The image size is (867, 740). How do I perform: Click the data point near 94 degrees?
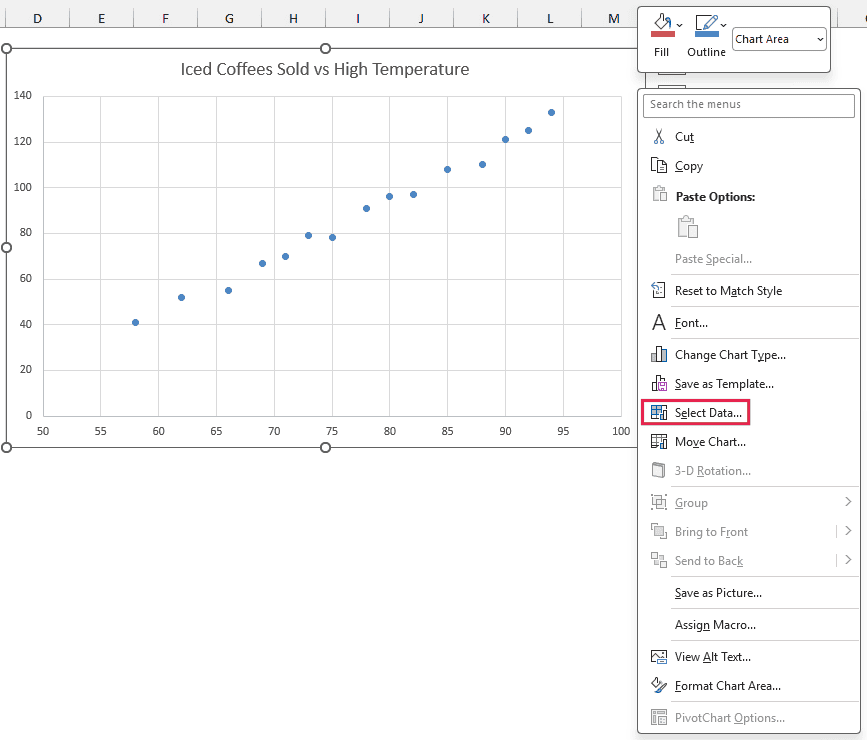[551, 112]
